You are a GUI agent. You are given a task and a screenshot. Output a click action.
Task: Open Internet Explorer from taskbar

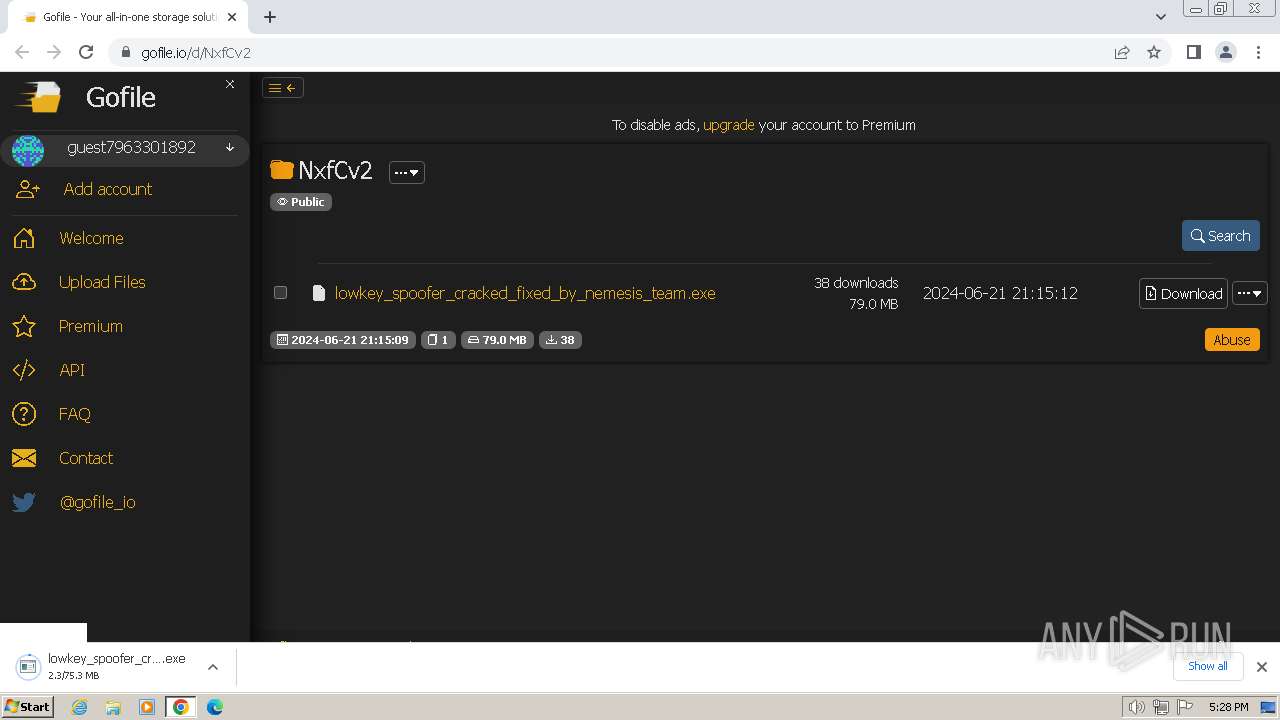click(79, 707)
